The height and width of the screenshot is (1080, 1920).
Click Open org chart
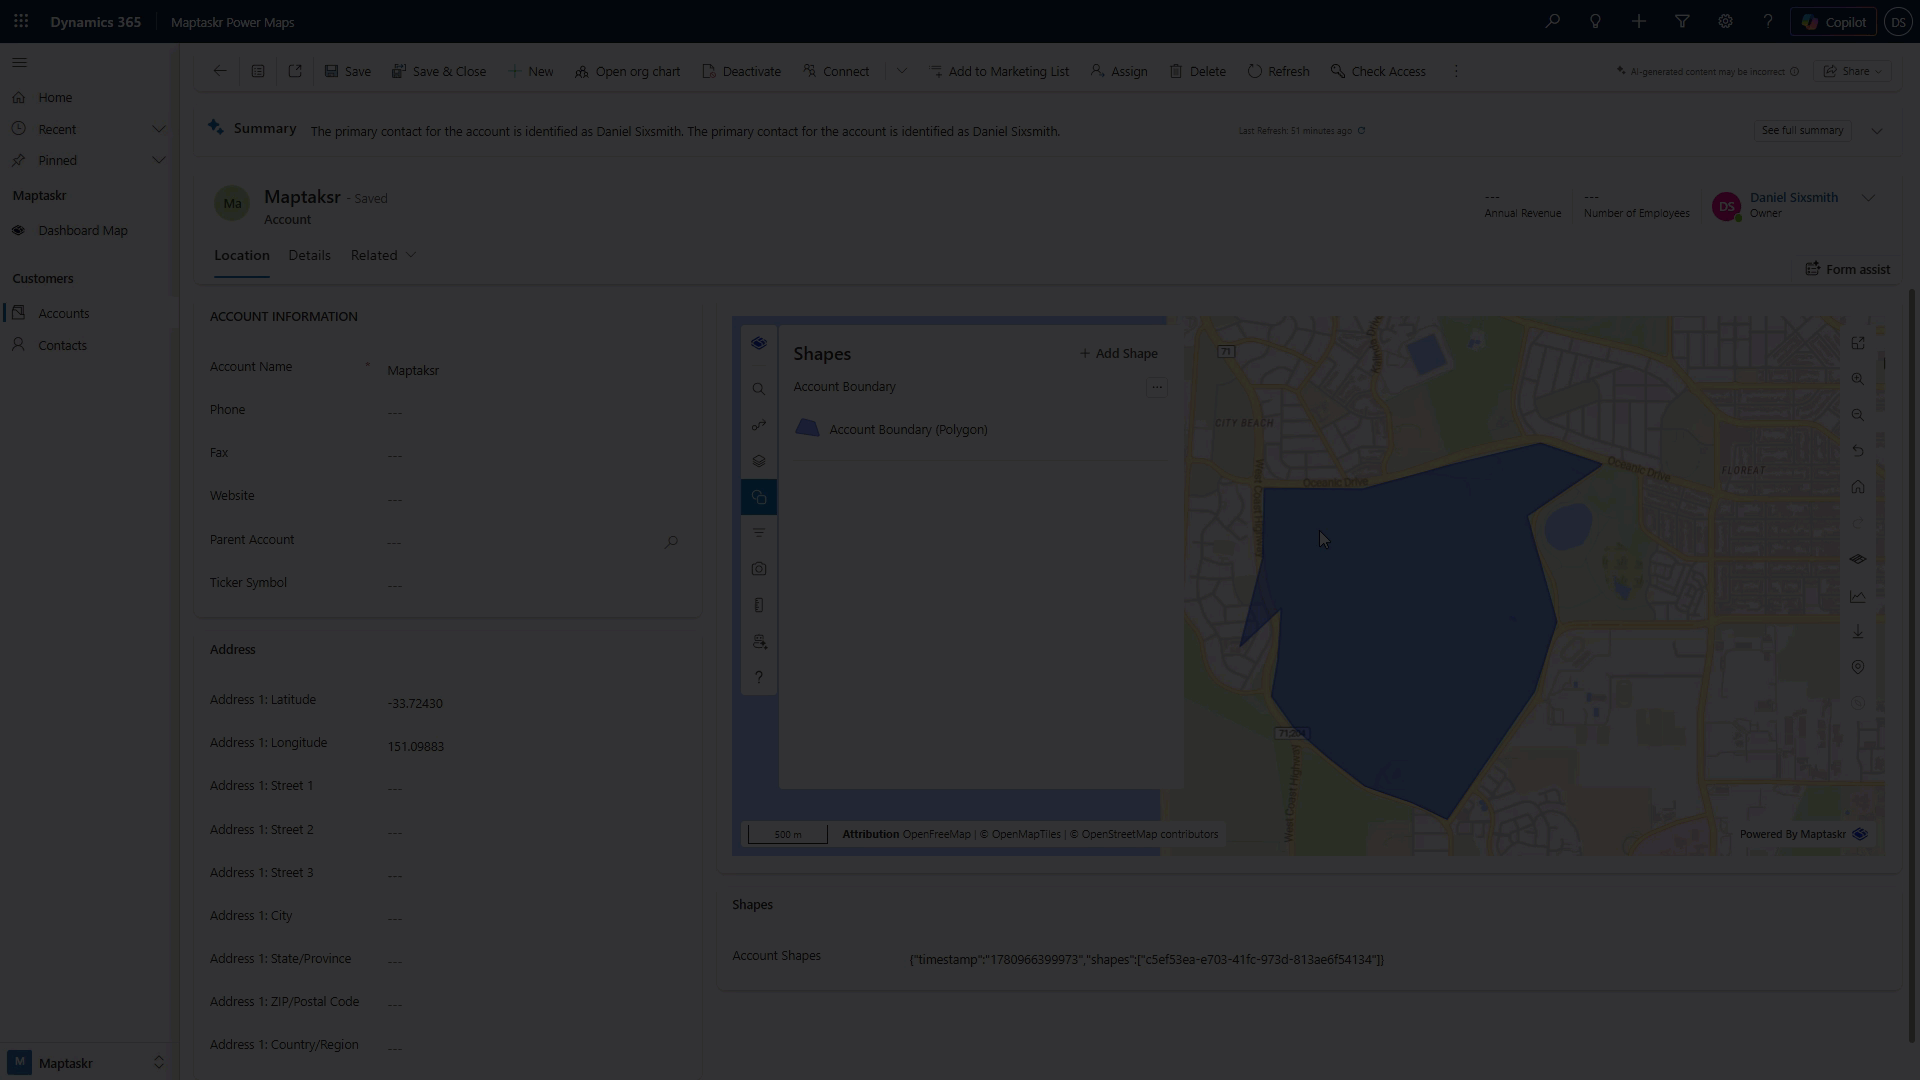(x=628, y=71)
